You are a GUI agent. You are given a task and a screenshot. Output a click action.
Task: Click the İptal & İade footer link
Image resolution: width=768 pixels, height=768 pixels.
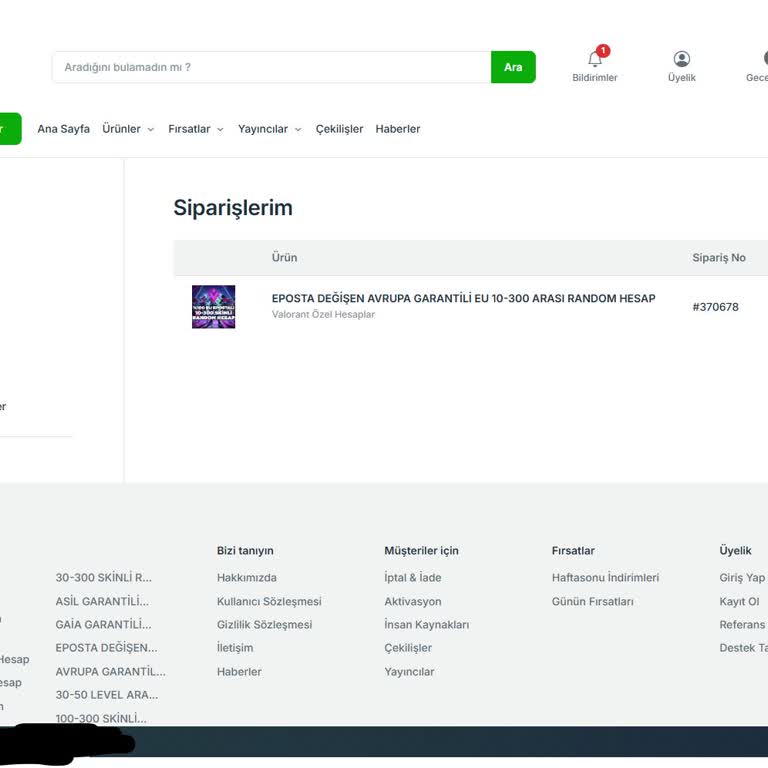[x=412, y=578]
